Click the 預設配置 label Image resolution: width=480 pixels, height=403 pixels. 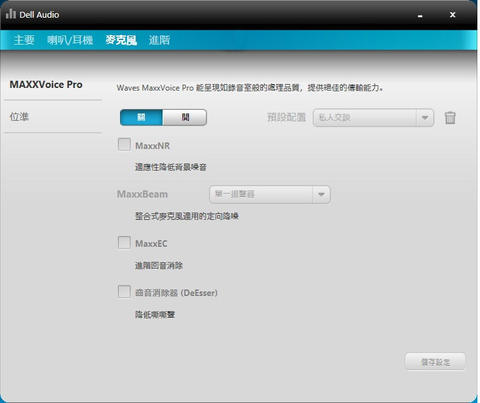(x=286, y=117)
